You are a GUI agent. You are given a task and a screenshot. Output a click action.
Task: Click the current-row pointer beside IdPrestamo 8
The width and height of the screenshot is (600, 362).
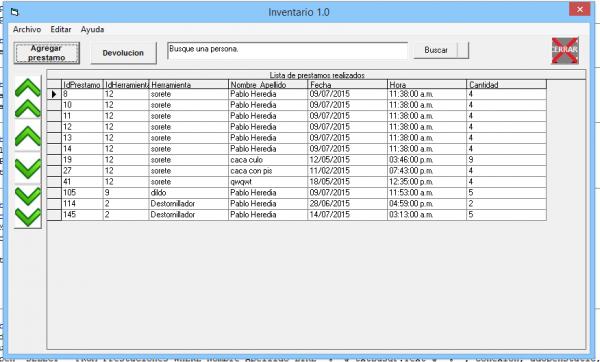(x=54, y=94)
